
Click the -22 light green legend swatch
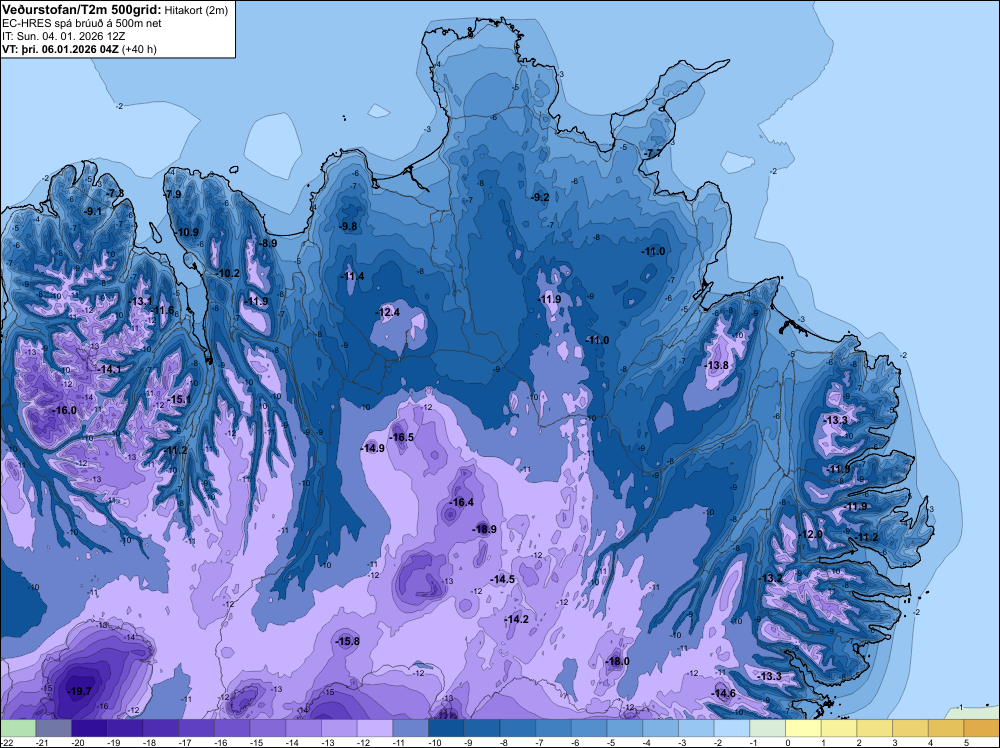[18, 728]
